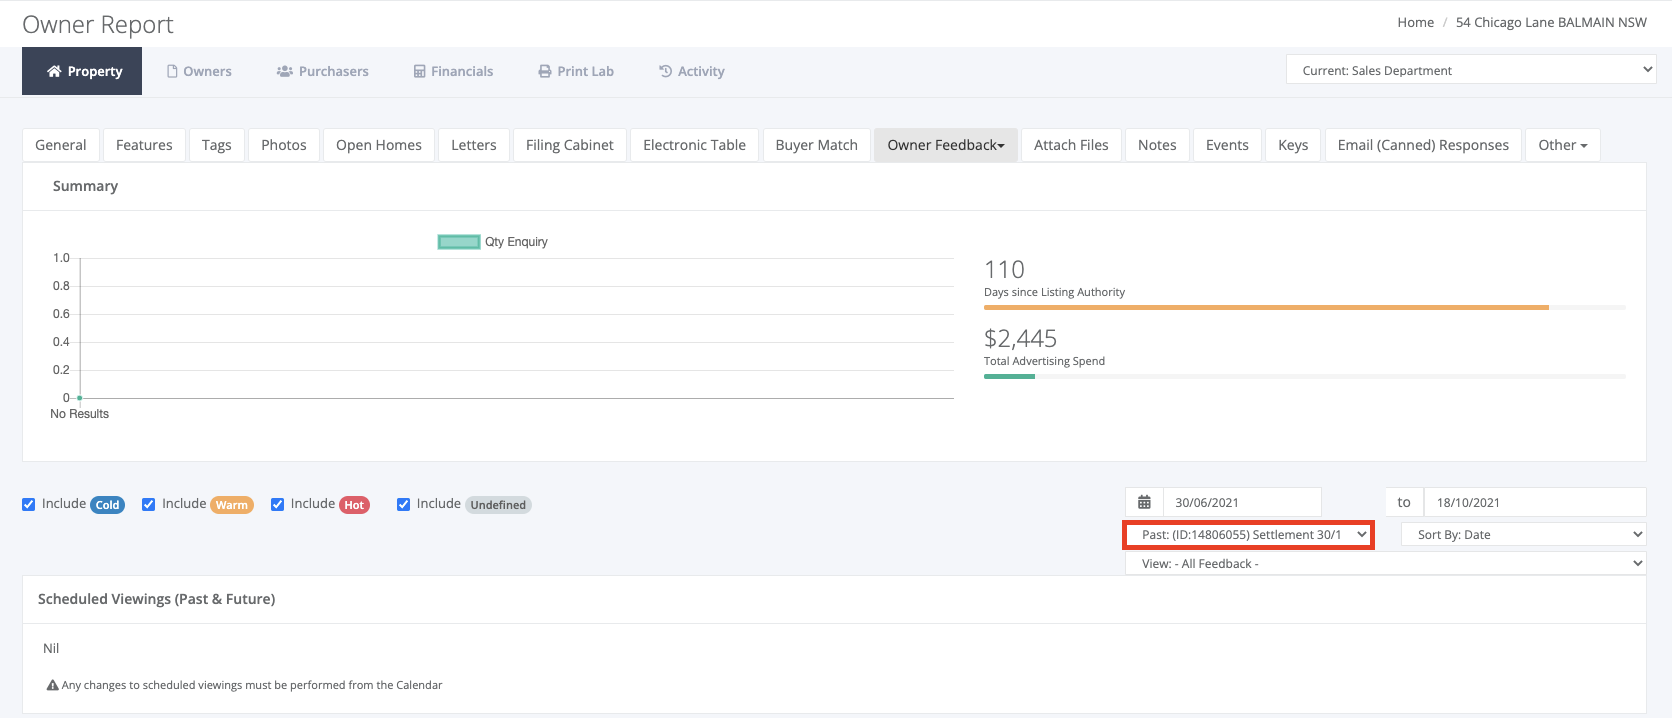This screenshot has height=718, width=1672.
Task: Switch to the Notes tab
Action: [1157, 145]
